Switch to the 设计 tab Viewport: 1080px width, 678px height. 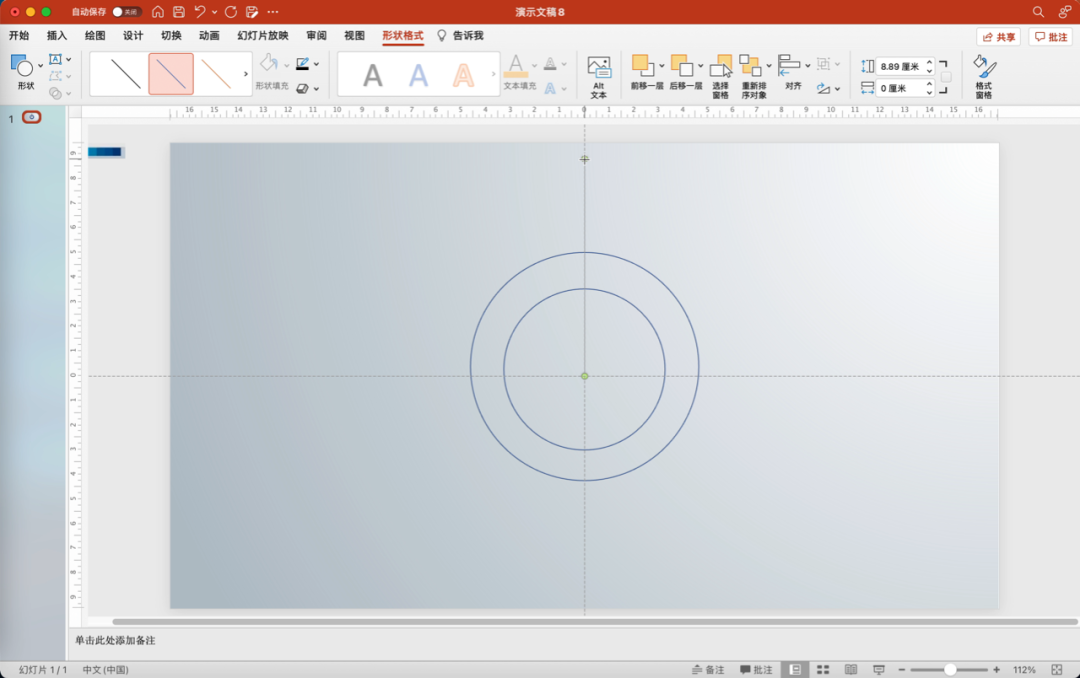pos(133,36)
